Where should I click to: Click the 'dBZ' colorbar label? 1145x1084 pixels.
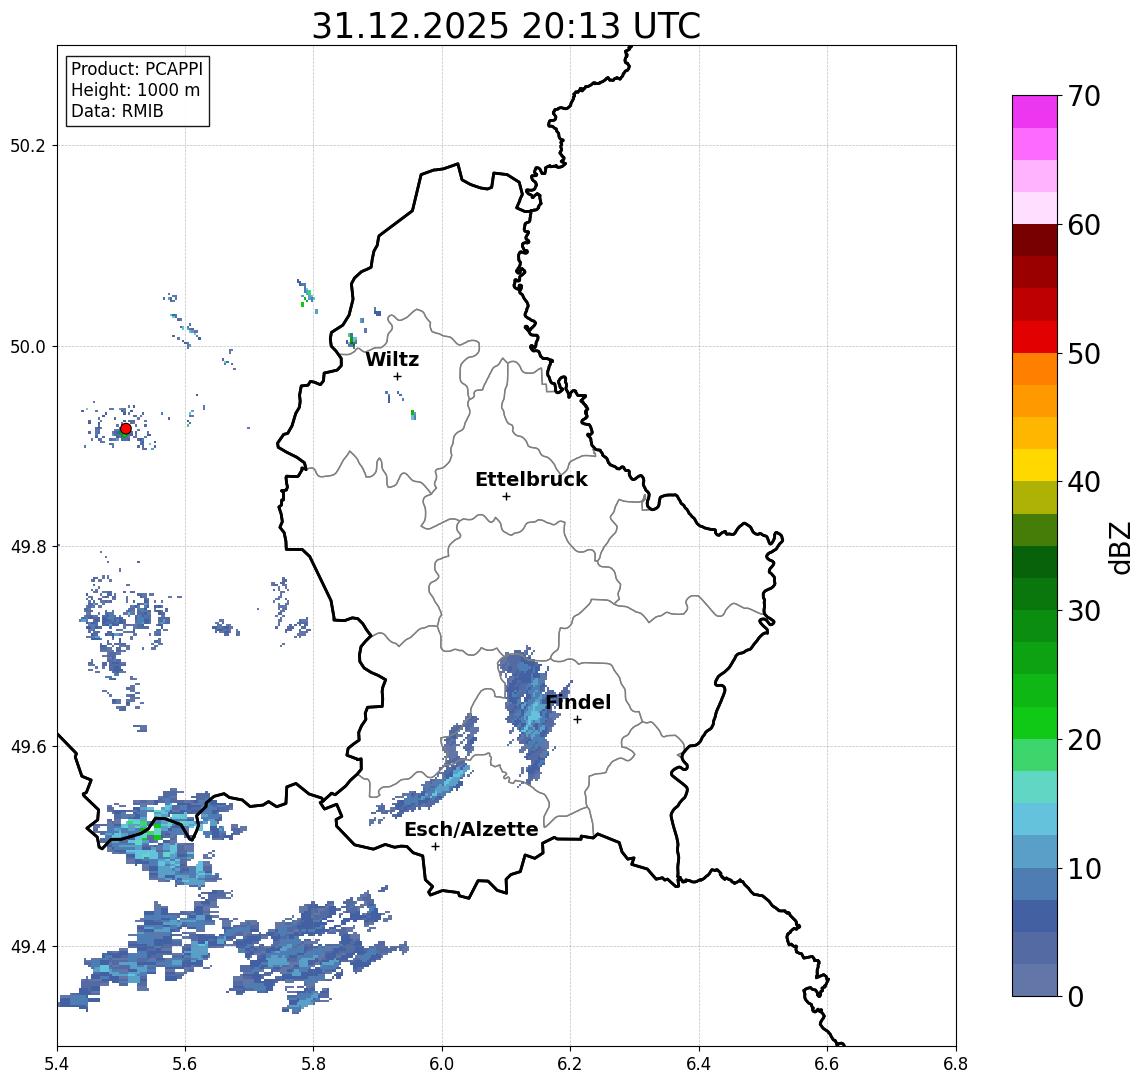[x=1119, y=548]
